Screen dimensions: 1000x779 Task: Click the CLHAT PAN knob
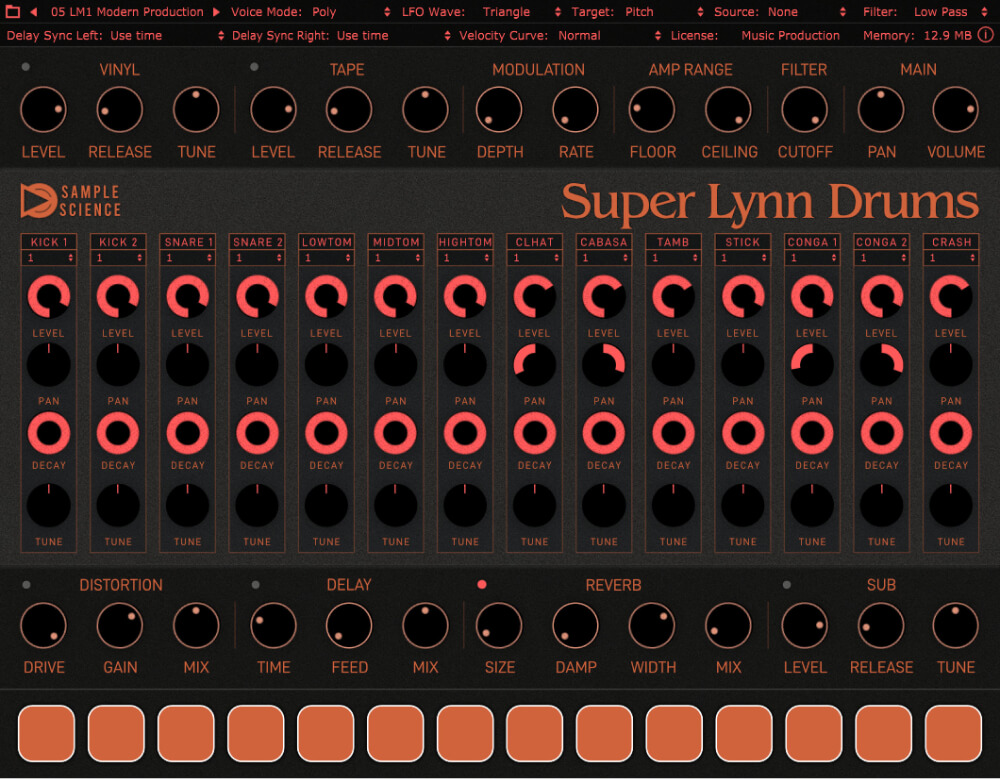click(534, 365)
